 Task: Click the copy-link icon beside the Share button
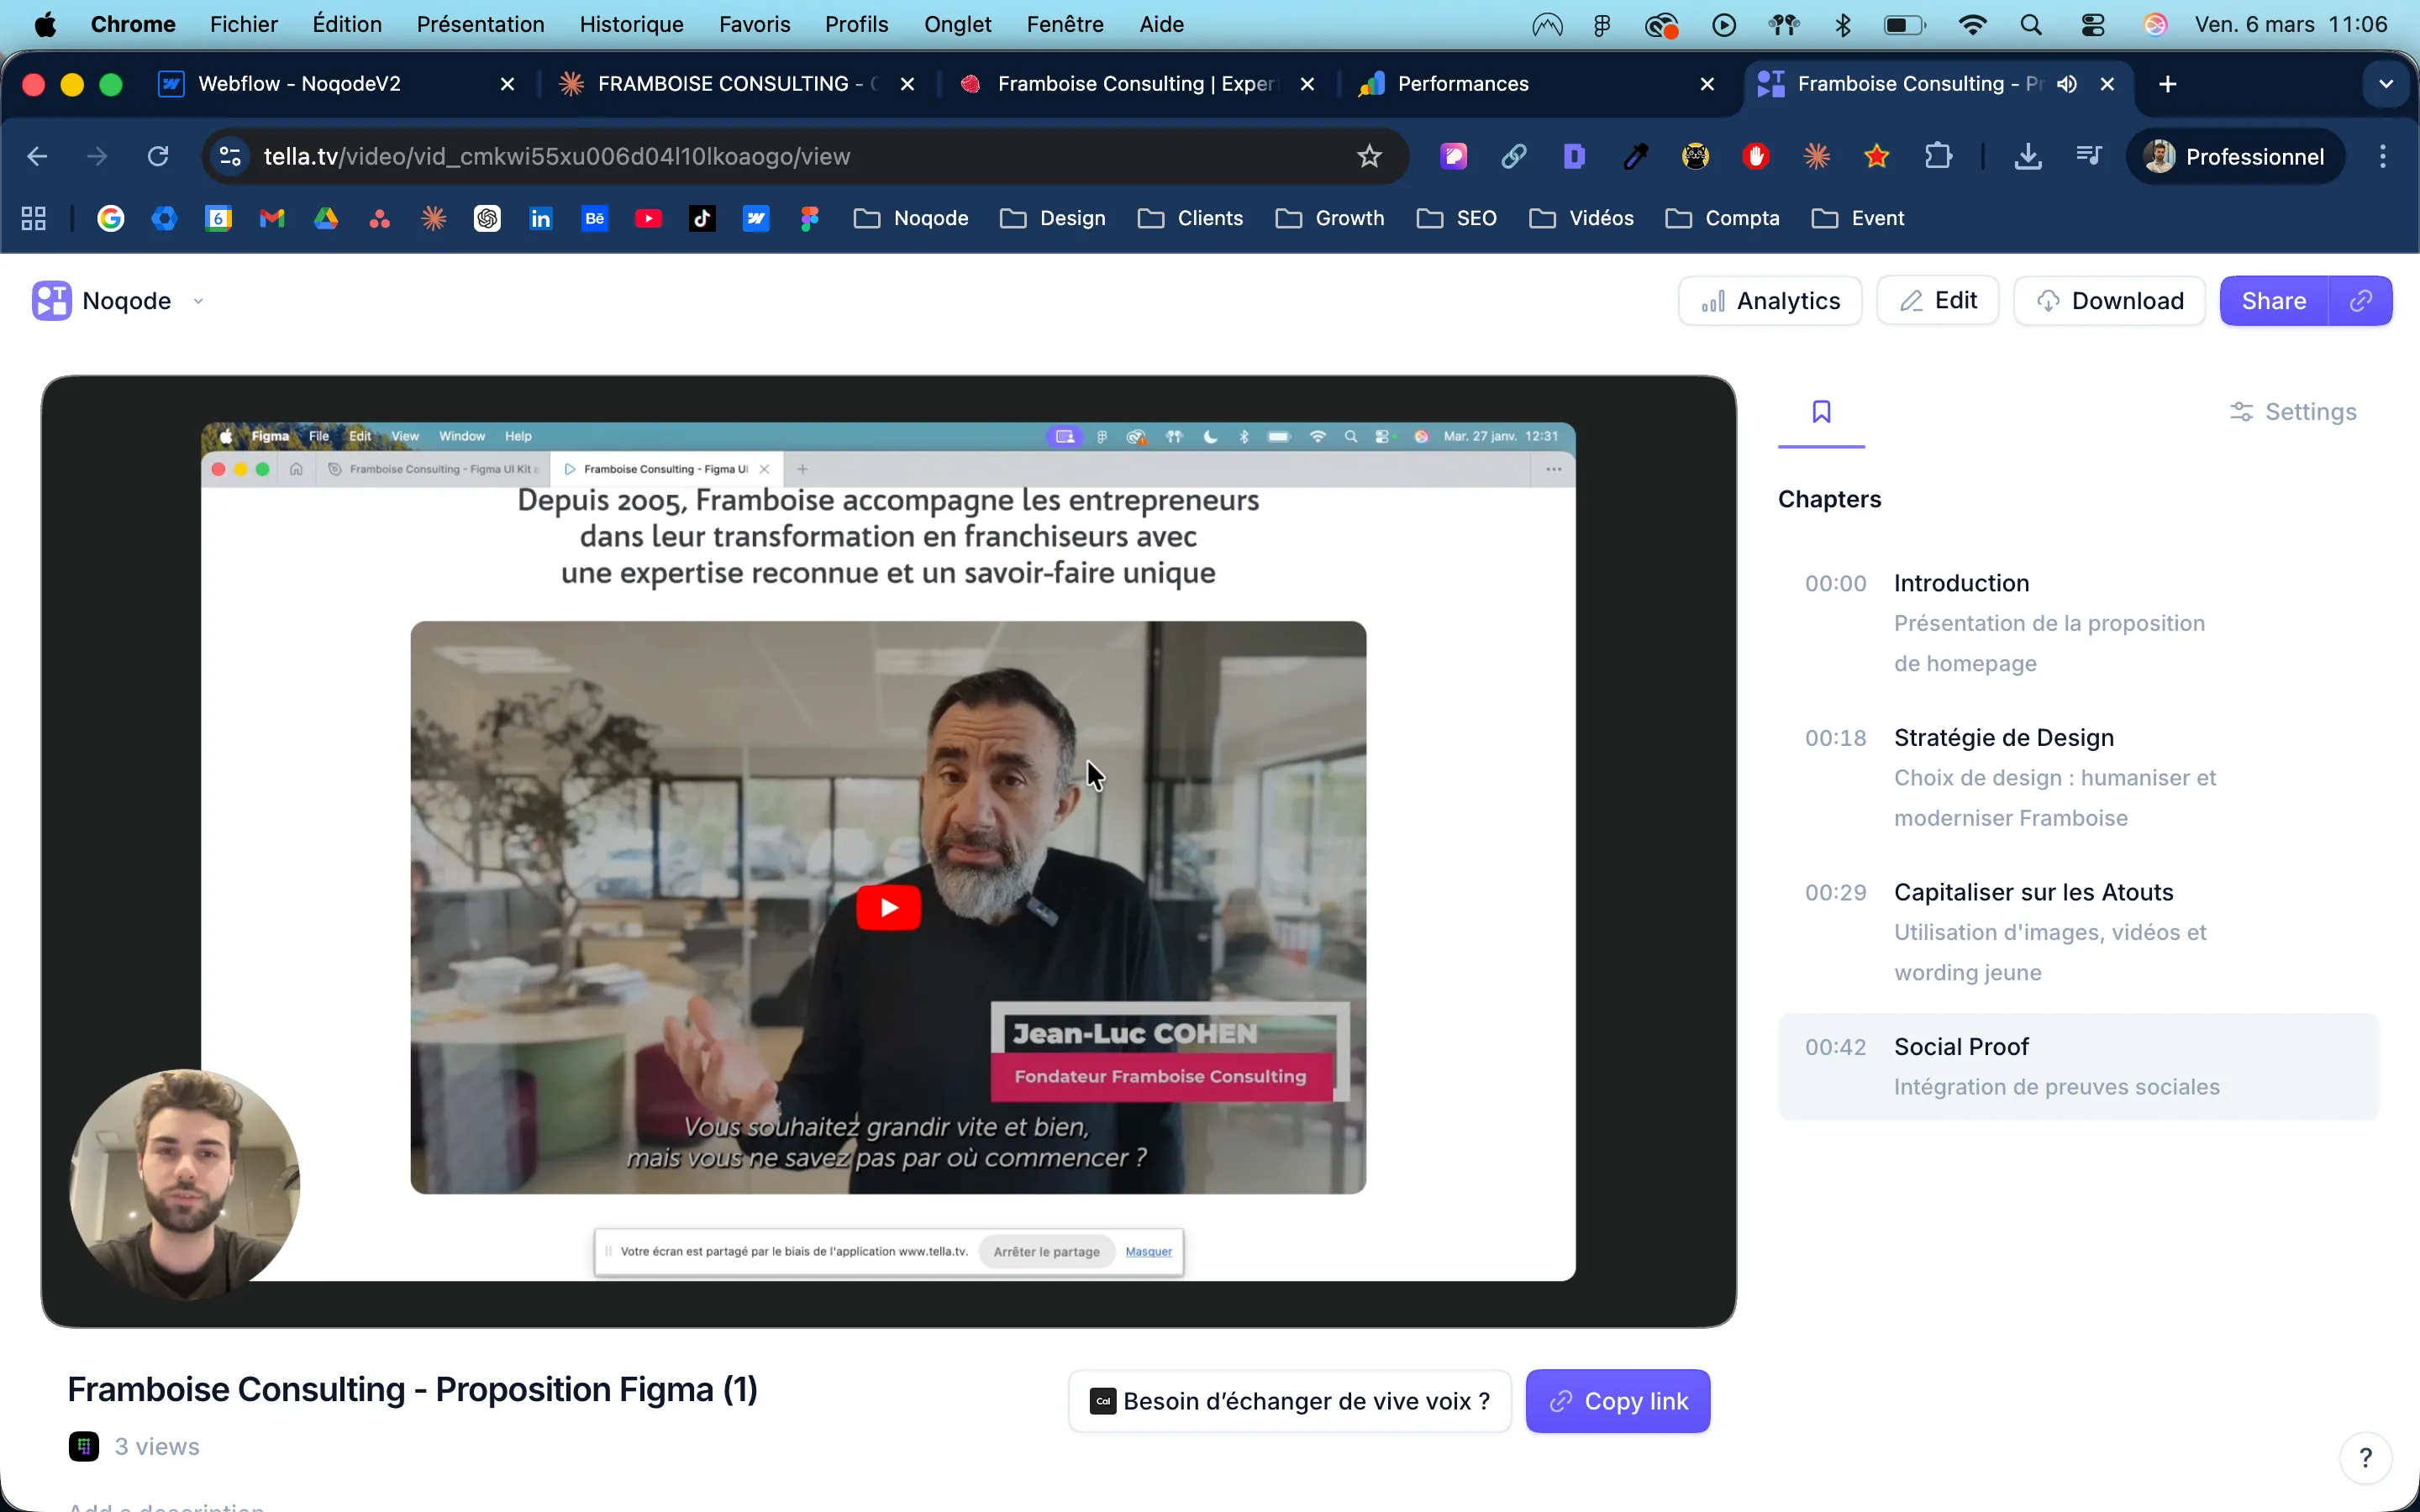click(2360, 301)
